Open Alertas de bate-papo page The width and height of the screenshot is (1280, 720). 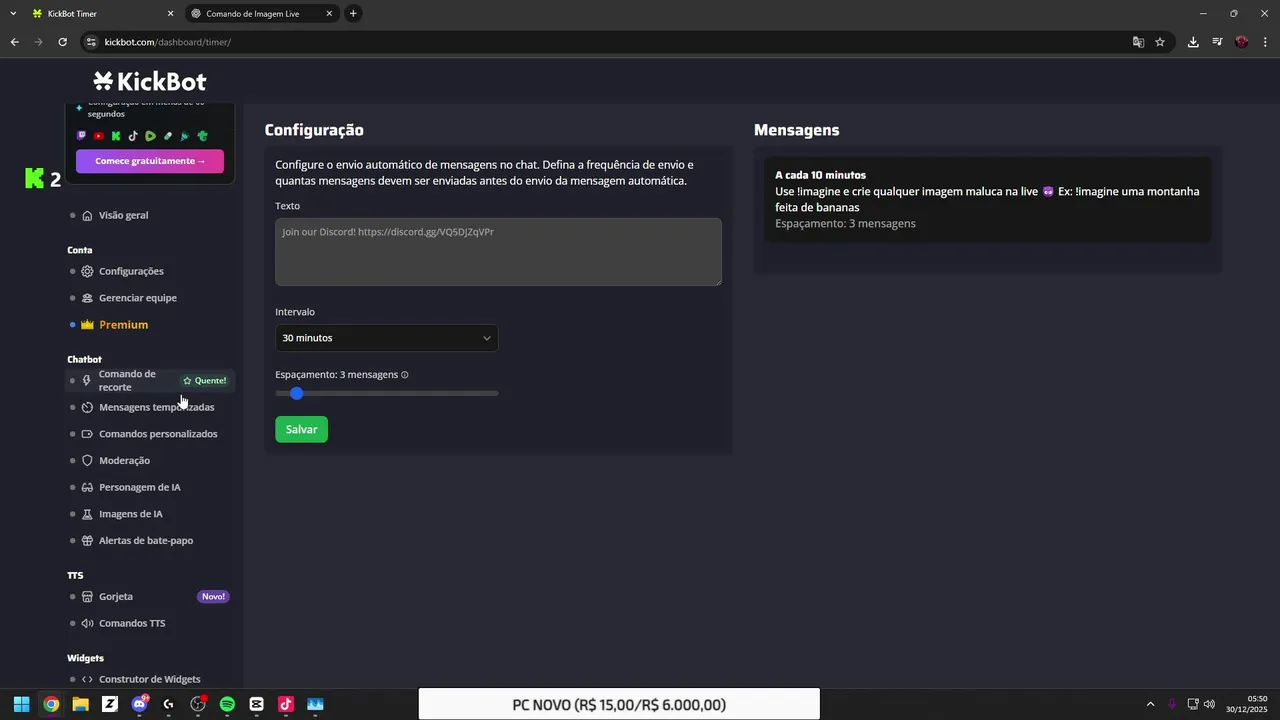146,540
